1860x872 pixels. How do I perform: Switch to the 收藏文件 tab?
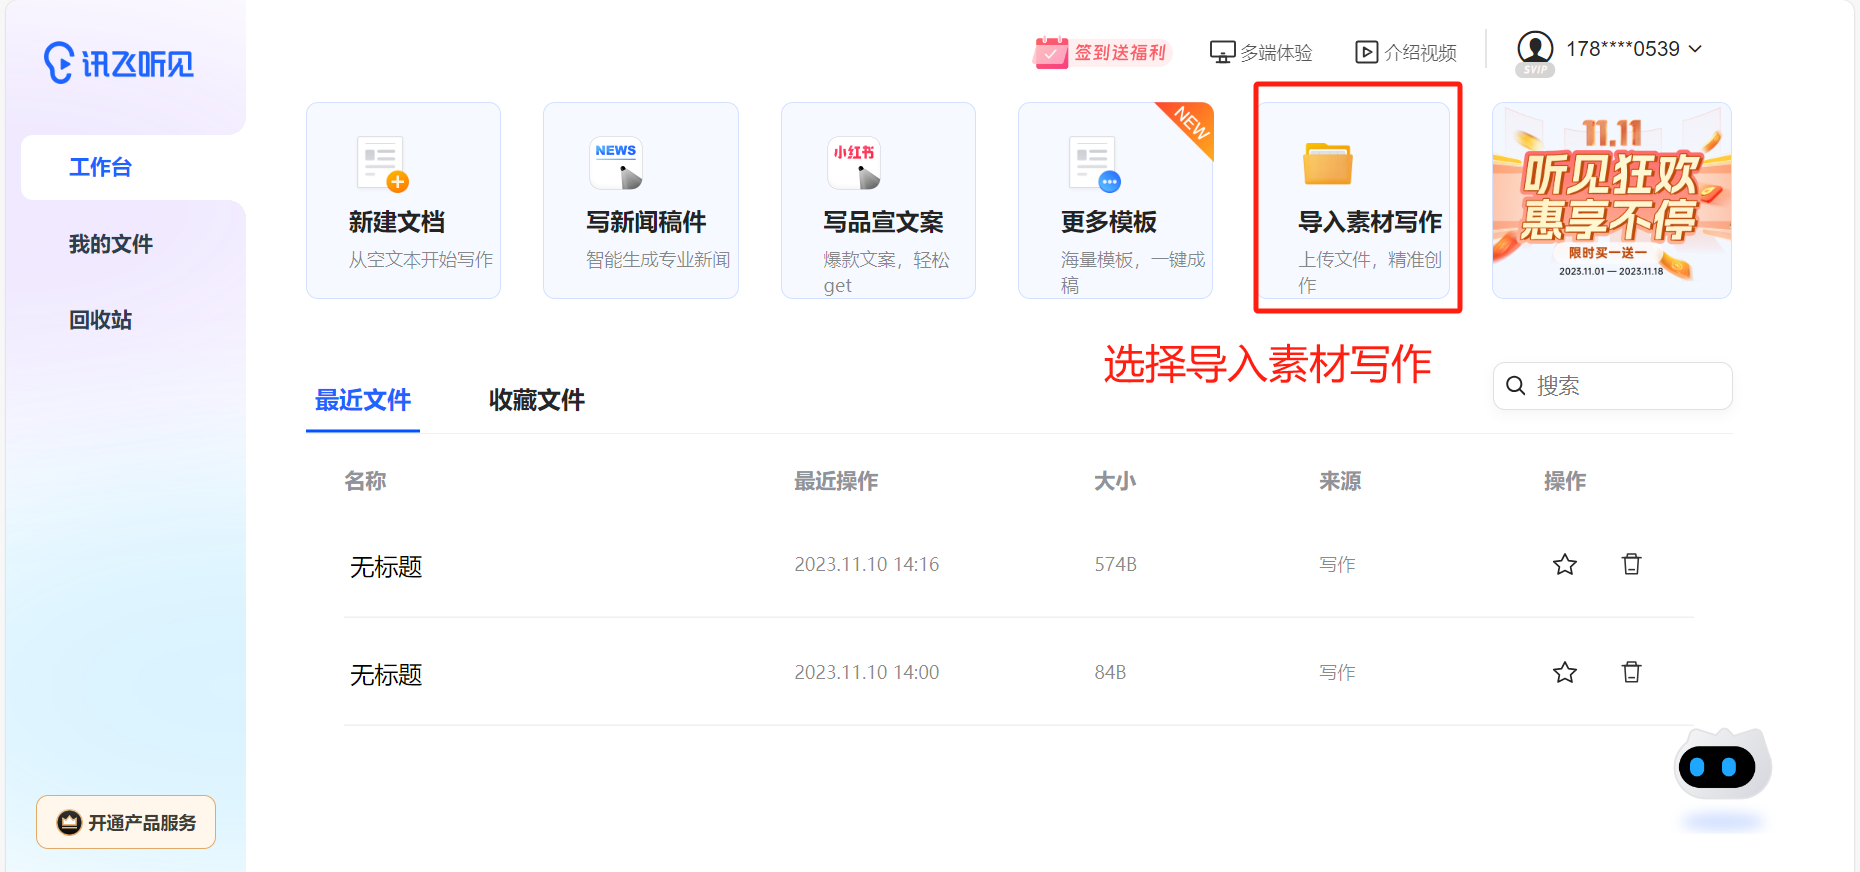pyautogui.click(x=536, y=400)
